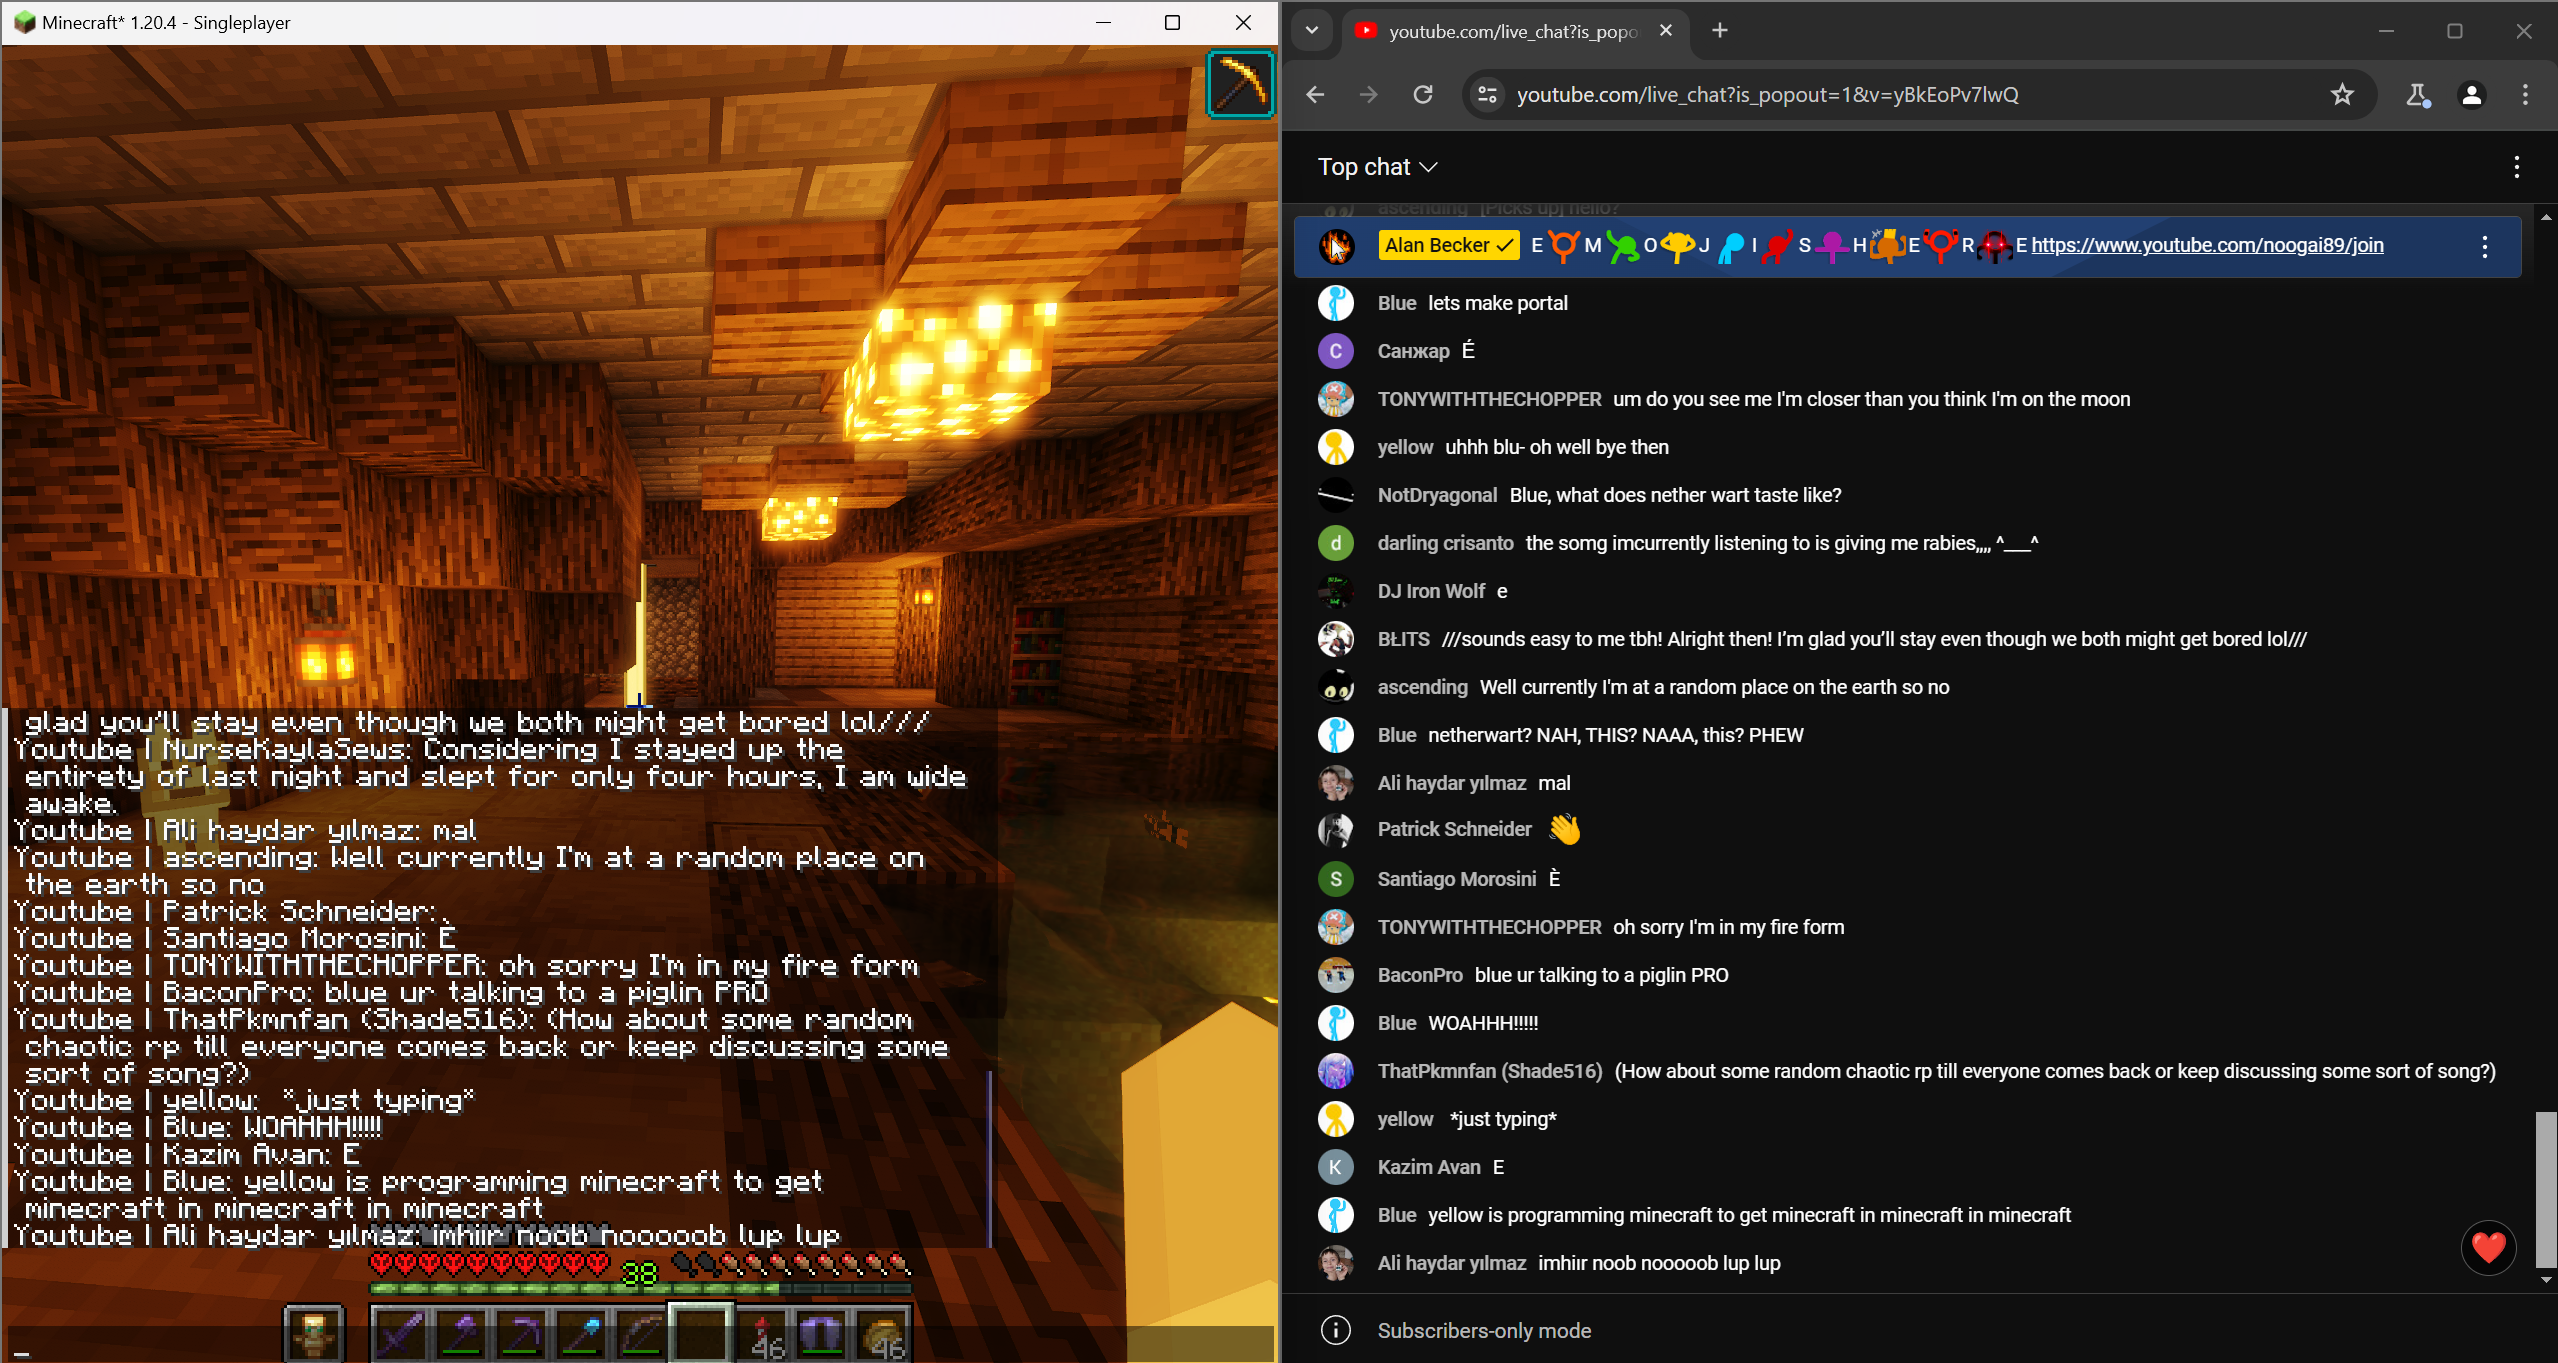Viewport: 2558px width, 1363px height.
Task: Click the heart reaction icon in live chat
Action: [2487, 1248]
